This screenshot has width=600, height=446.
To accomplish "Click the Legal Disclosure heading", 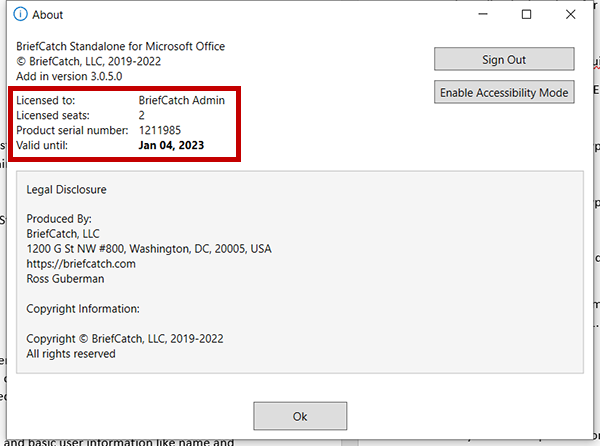I will (66, 189).
